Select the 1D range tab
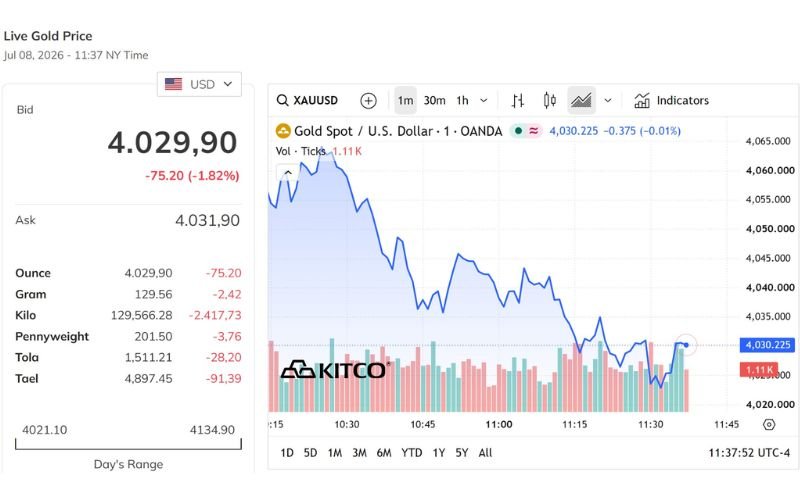Viewport: 800px width, 500px height. pyautogui.click(x=287, y=453)
